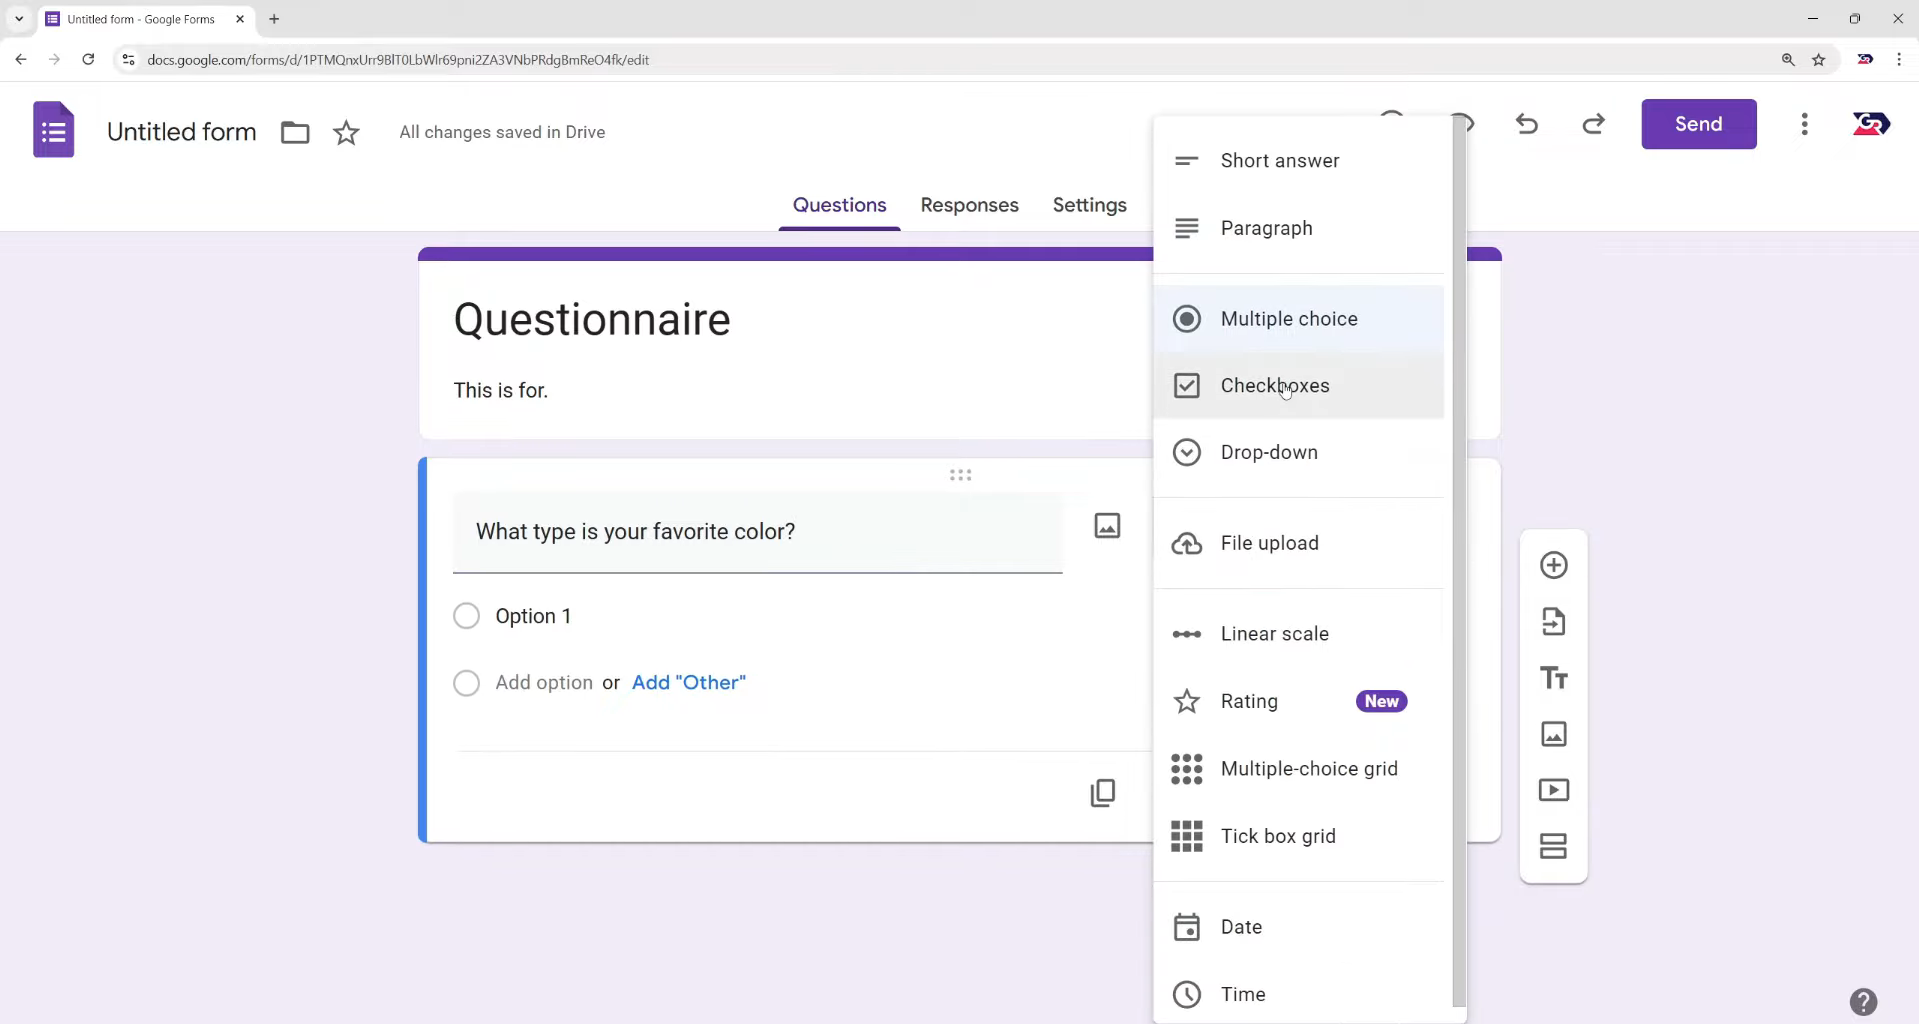Open a new browser tab
Viewport: 1919px width, 1024px height.
tap(274, 19)
